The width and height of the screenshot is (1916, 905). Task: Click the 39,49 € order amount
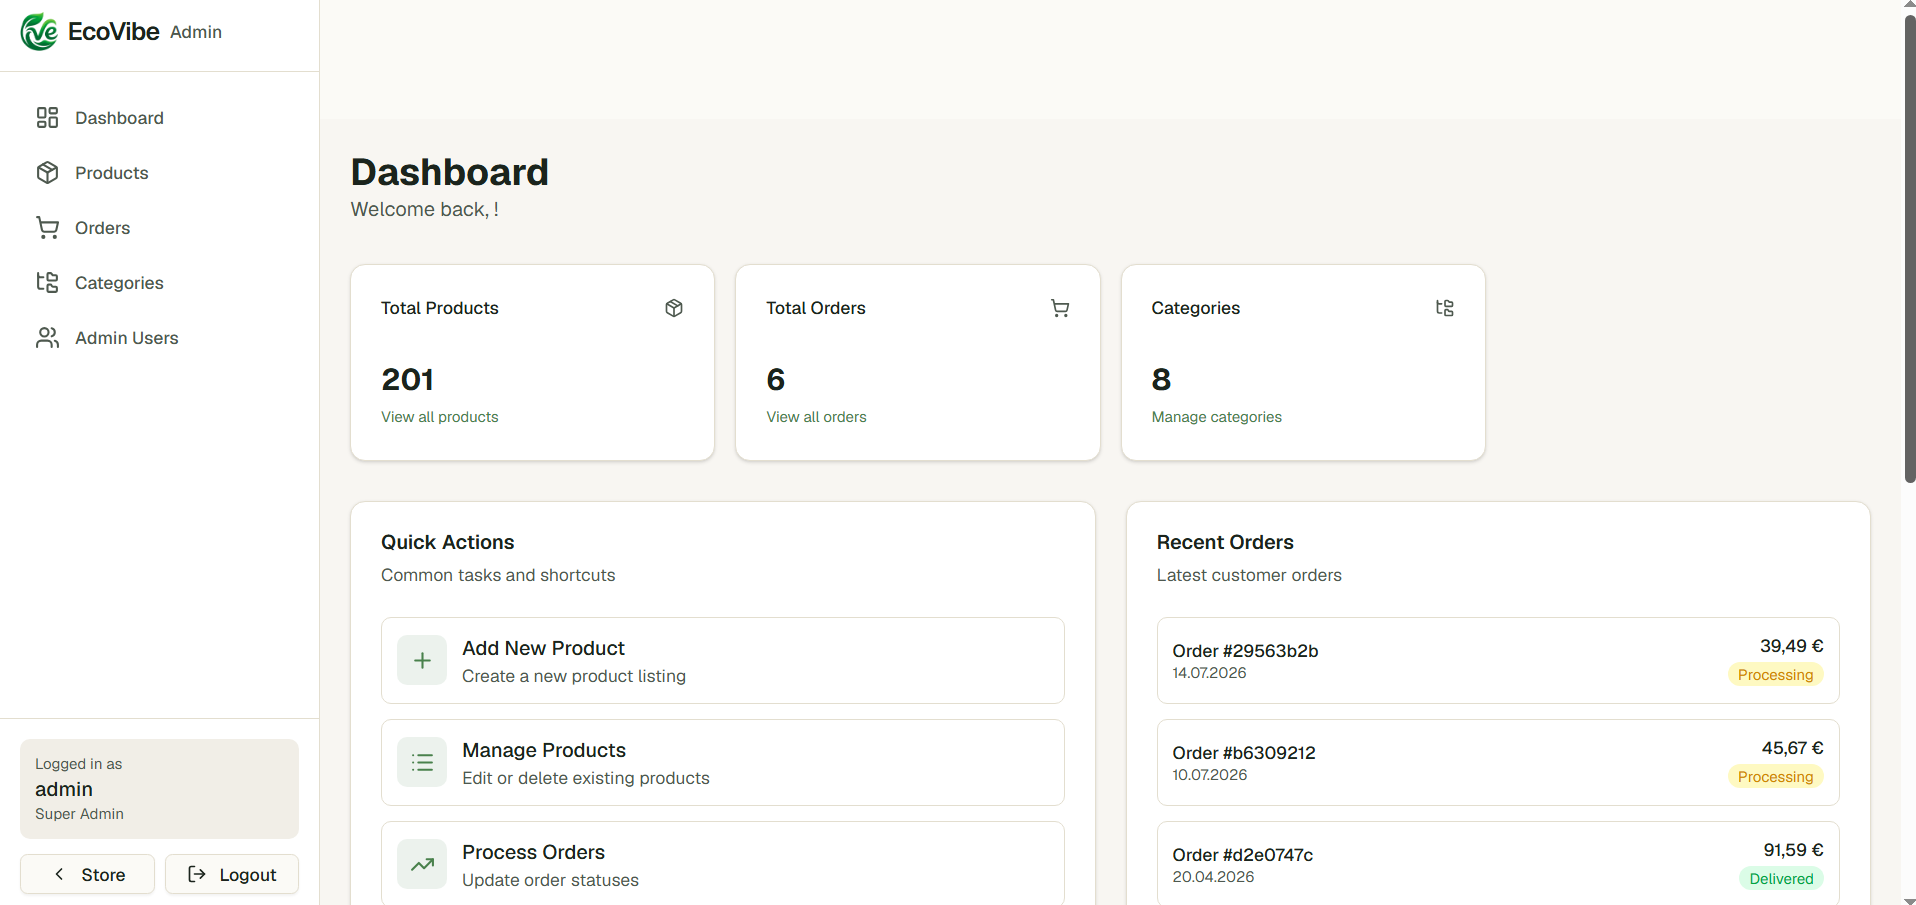pos(1791,646)
